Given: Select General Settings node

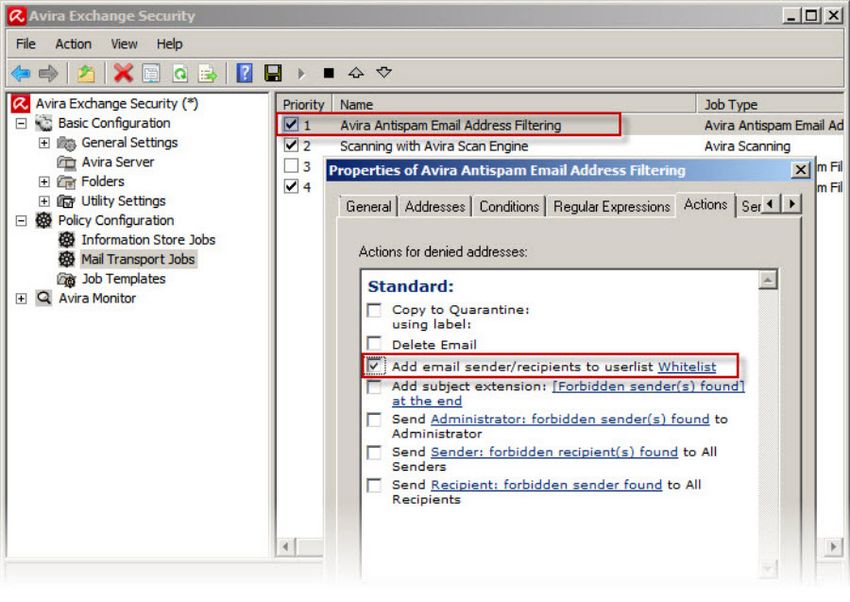Looking at the screenshot, I should click(x=130, y=143).
